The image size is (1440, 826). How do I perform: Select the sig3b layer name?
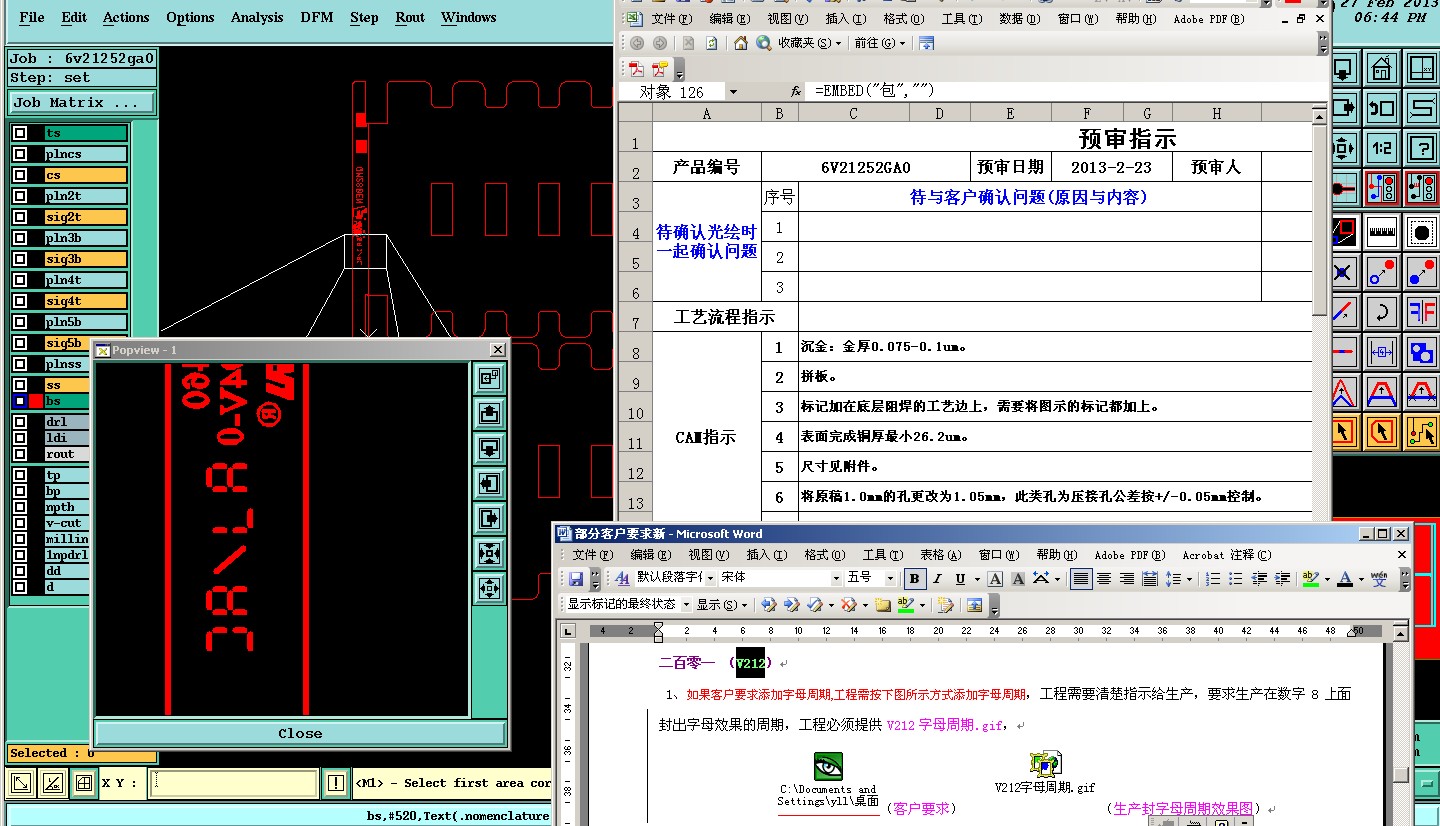coord(85,259)
